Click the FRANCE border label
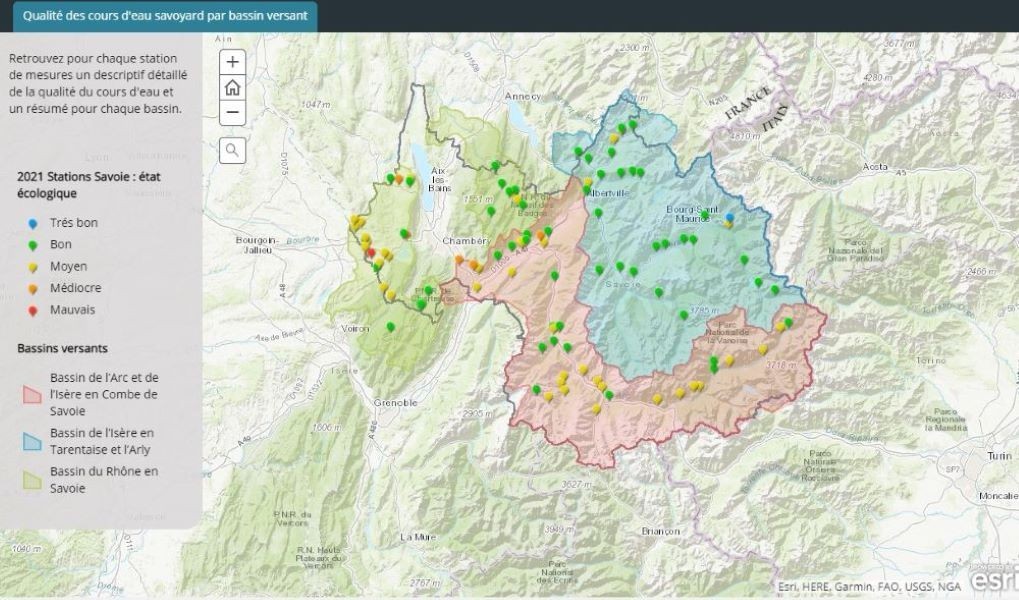This screenshot has height=600, width=1019. 748,103
